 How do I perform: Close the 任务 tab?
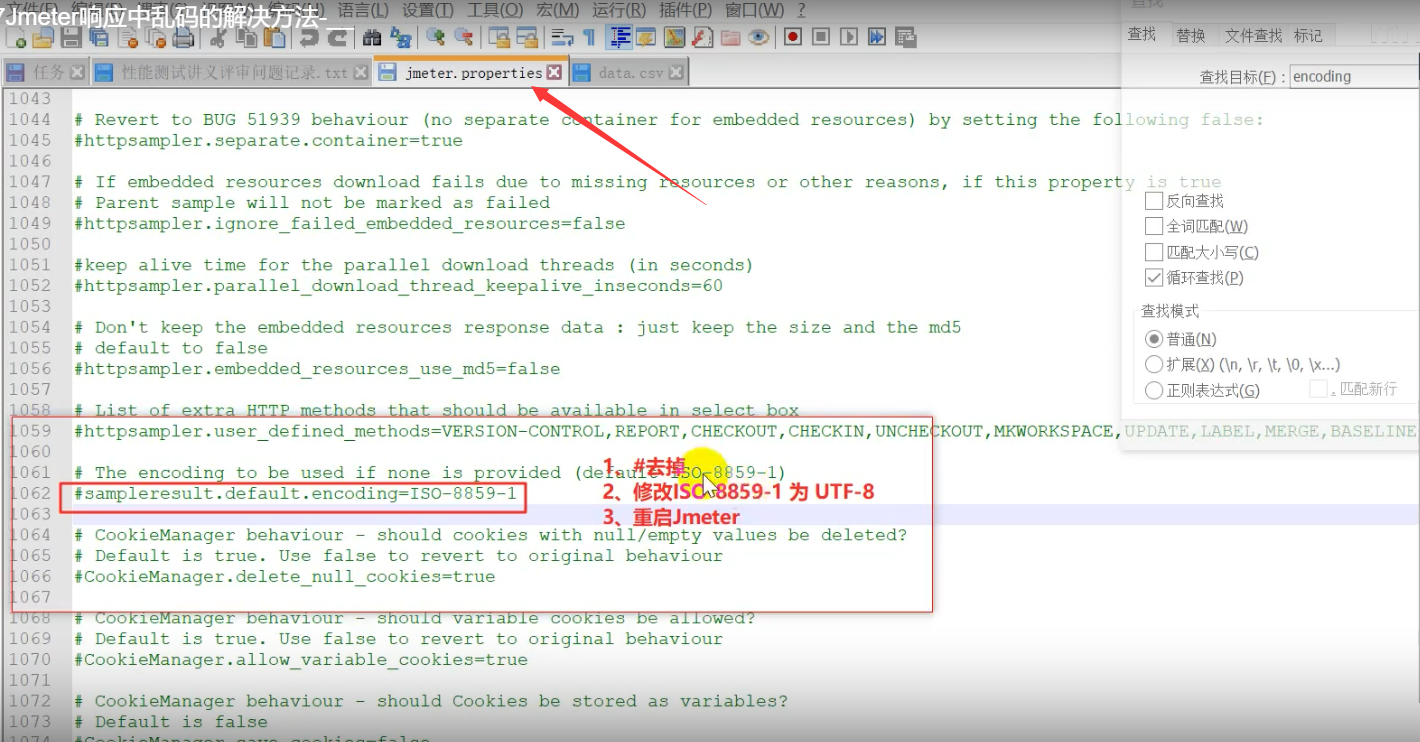click(78, 73)
